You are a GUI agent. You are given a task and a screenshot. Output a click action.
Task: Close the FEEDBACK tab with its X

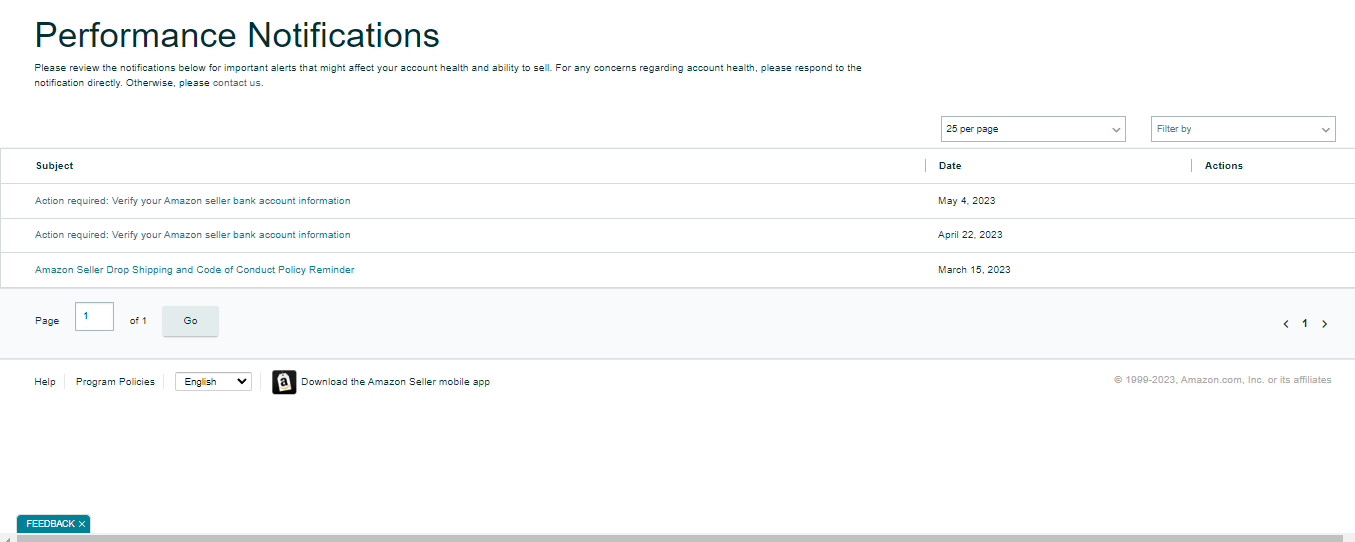82,524
